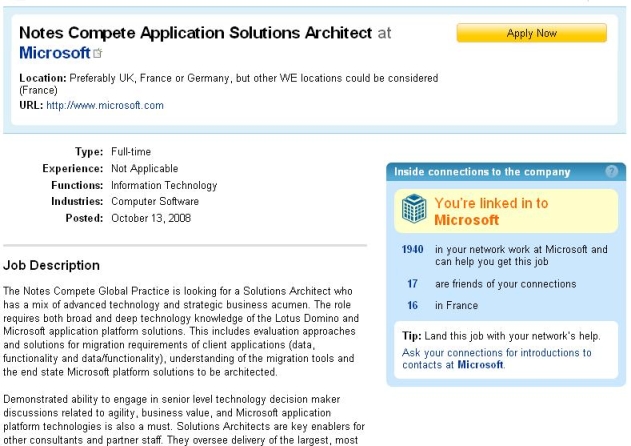
Task: Select the 16 connections in France count
Action: (x=412, y=305)
